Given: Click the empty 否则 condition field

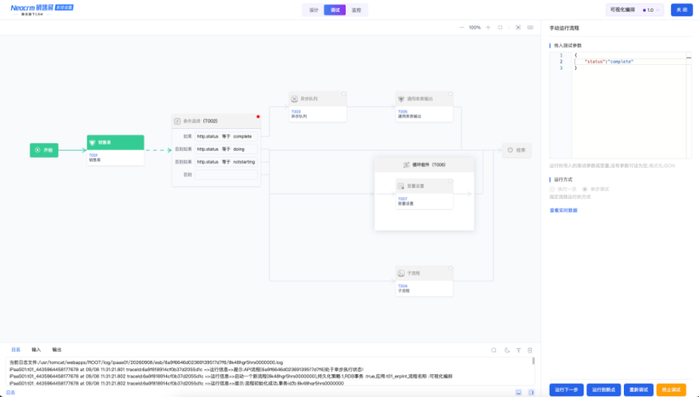Looking at the screenshot, I should [226, 175].
